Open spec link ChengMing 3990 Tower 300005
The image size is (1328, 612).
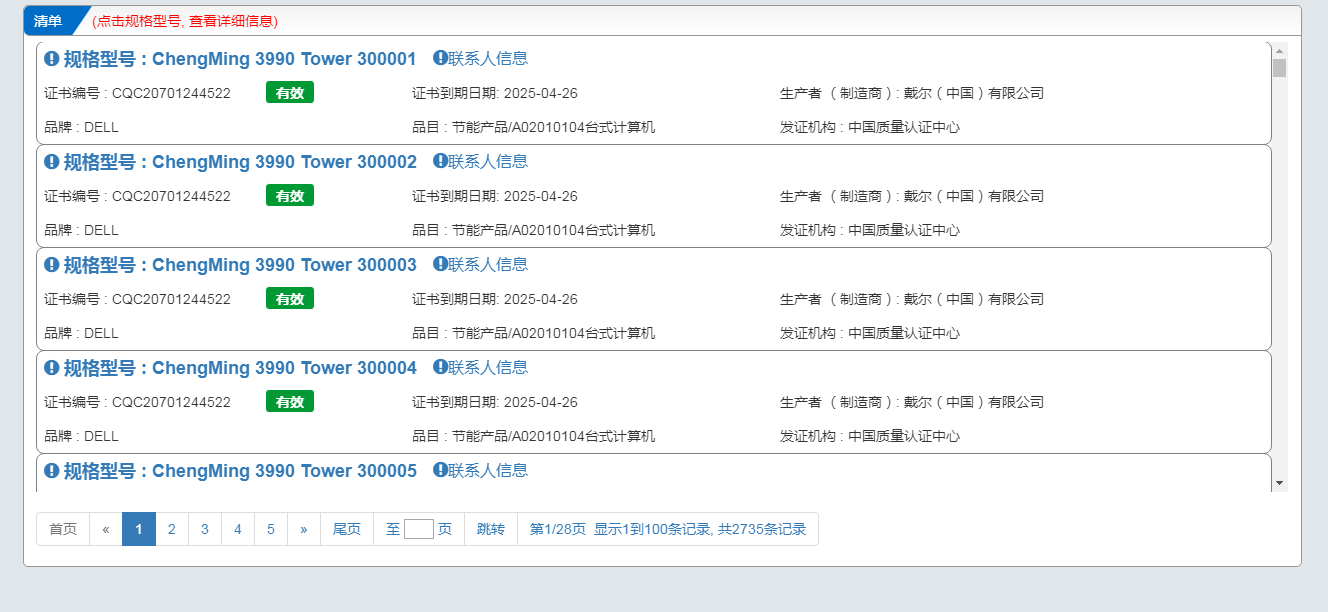tap(240, 471)
